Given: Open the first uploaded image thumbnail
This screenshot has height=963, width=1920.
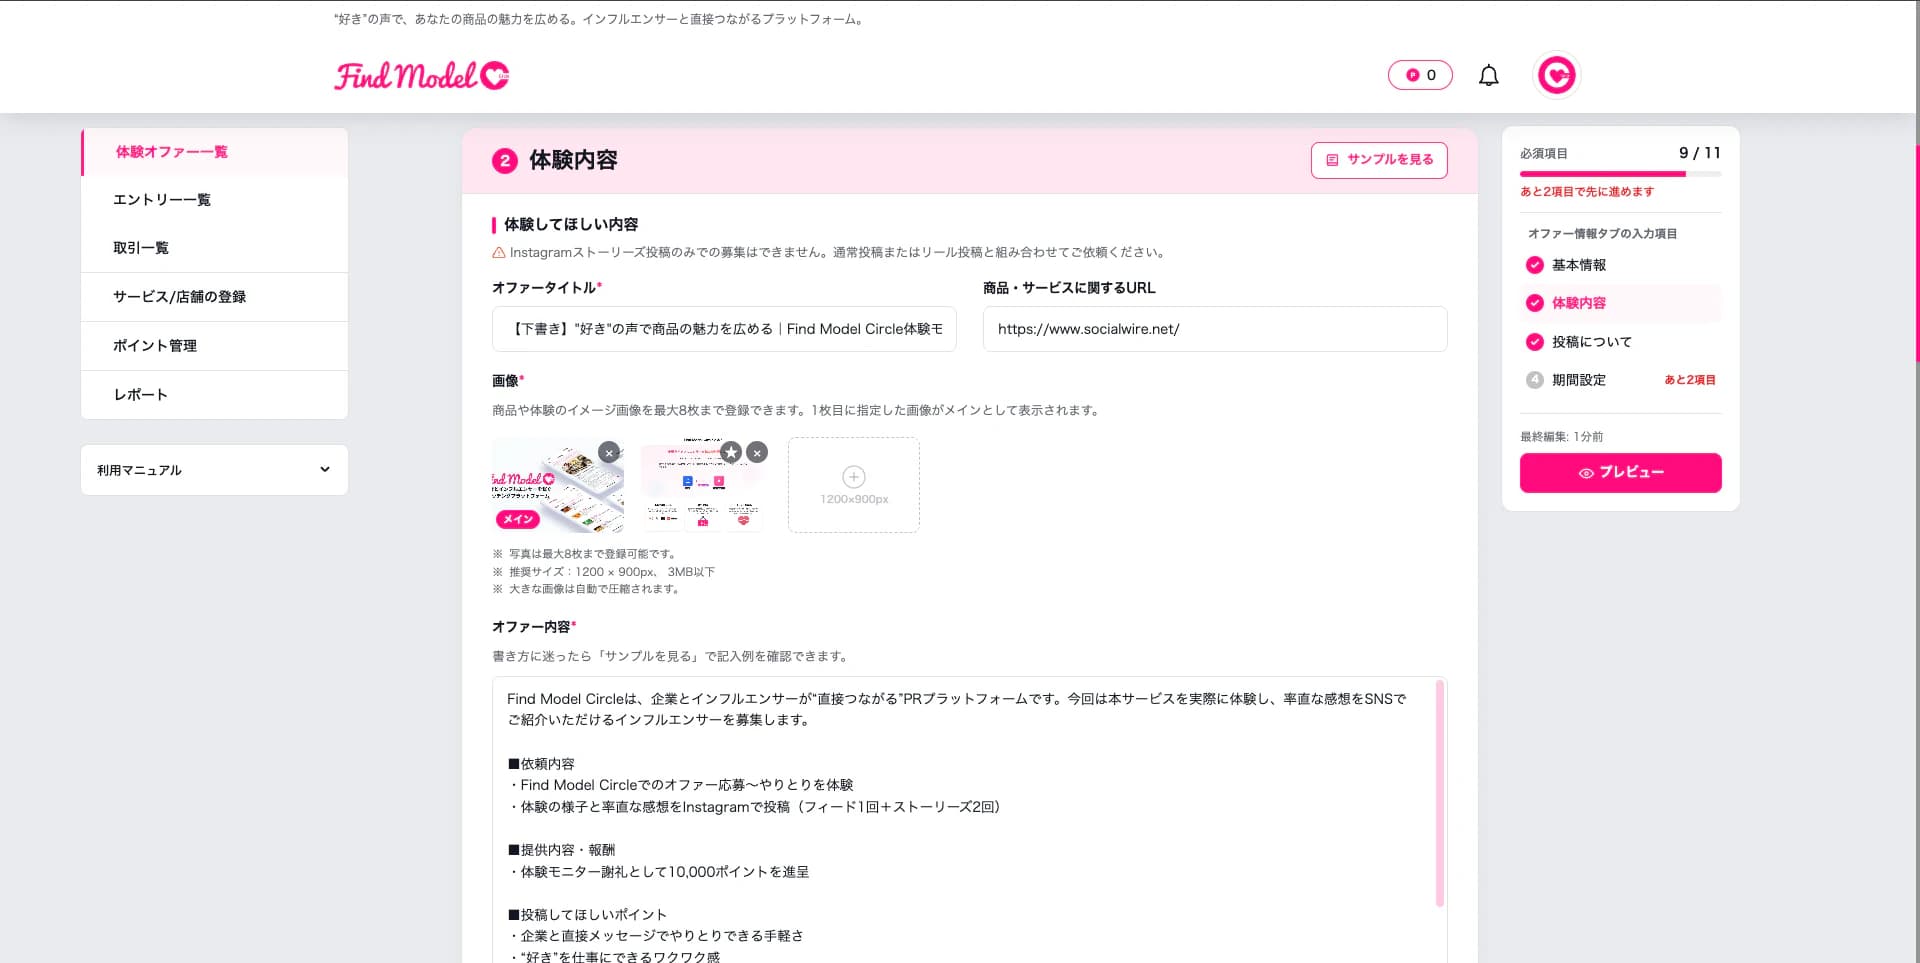Looking at the screenshot, I should pos(557,485).
